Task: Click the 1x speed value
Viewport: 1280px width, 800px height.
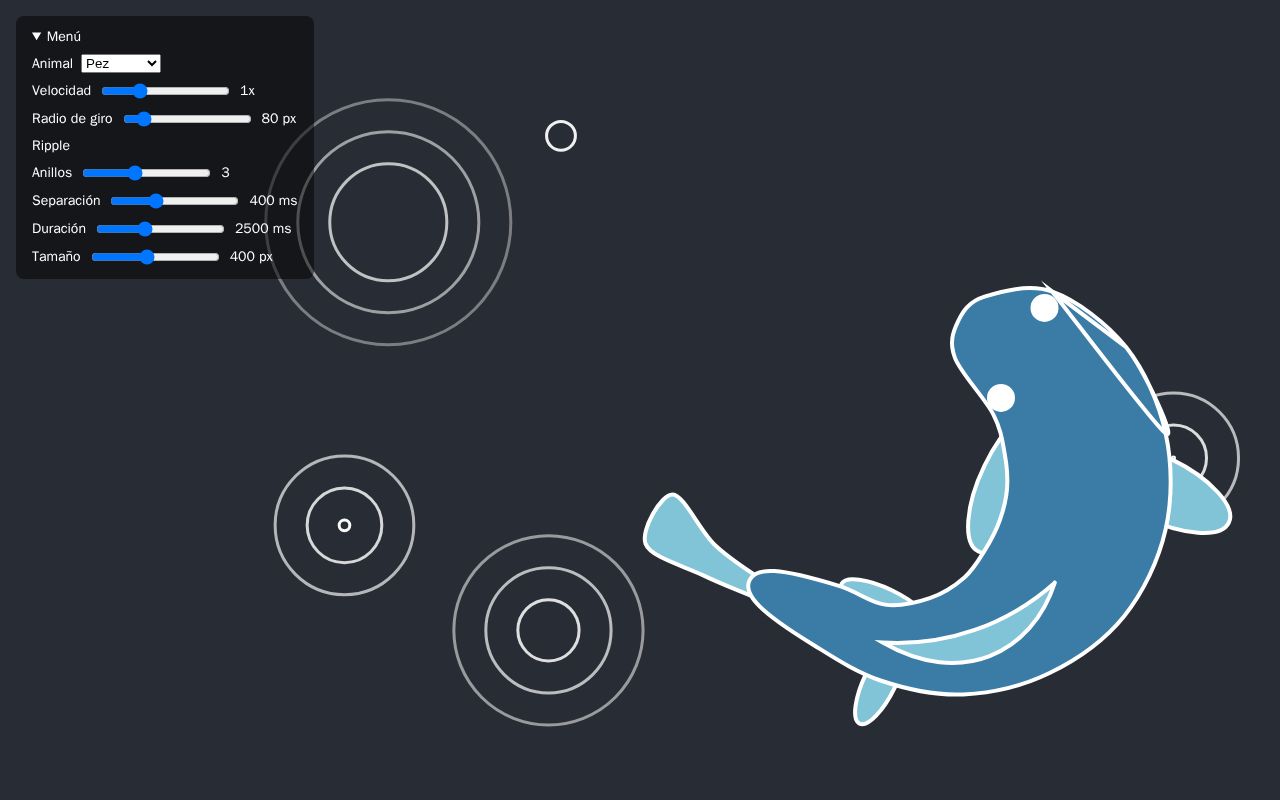Action: click(247, 91)
